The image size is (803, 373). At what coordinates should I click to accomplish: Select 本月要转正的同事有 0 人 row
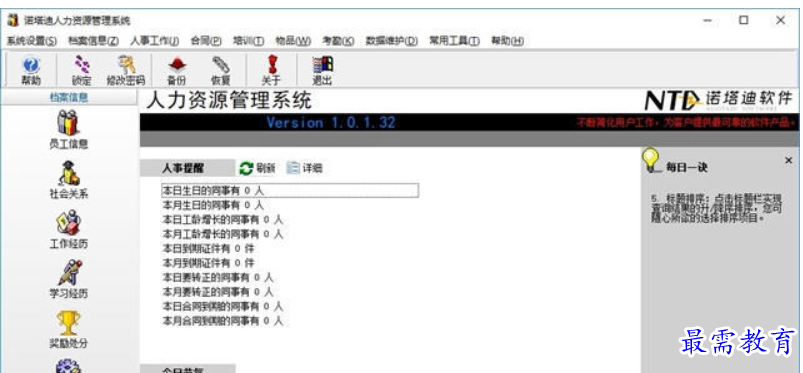pyautogui.click(x=218, y=292)
